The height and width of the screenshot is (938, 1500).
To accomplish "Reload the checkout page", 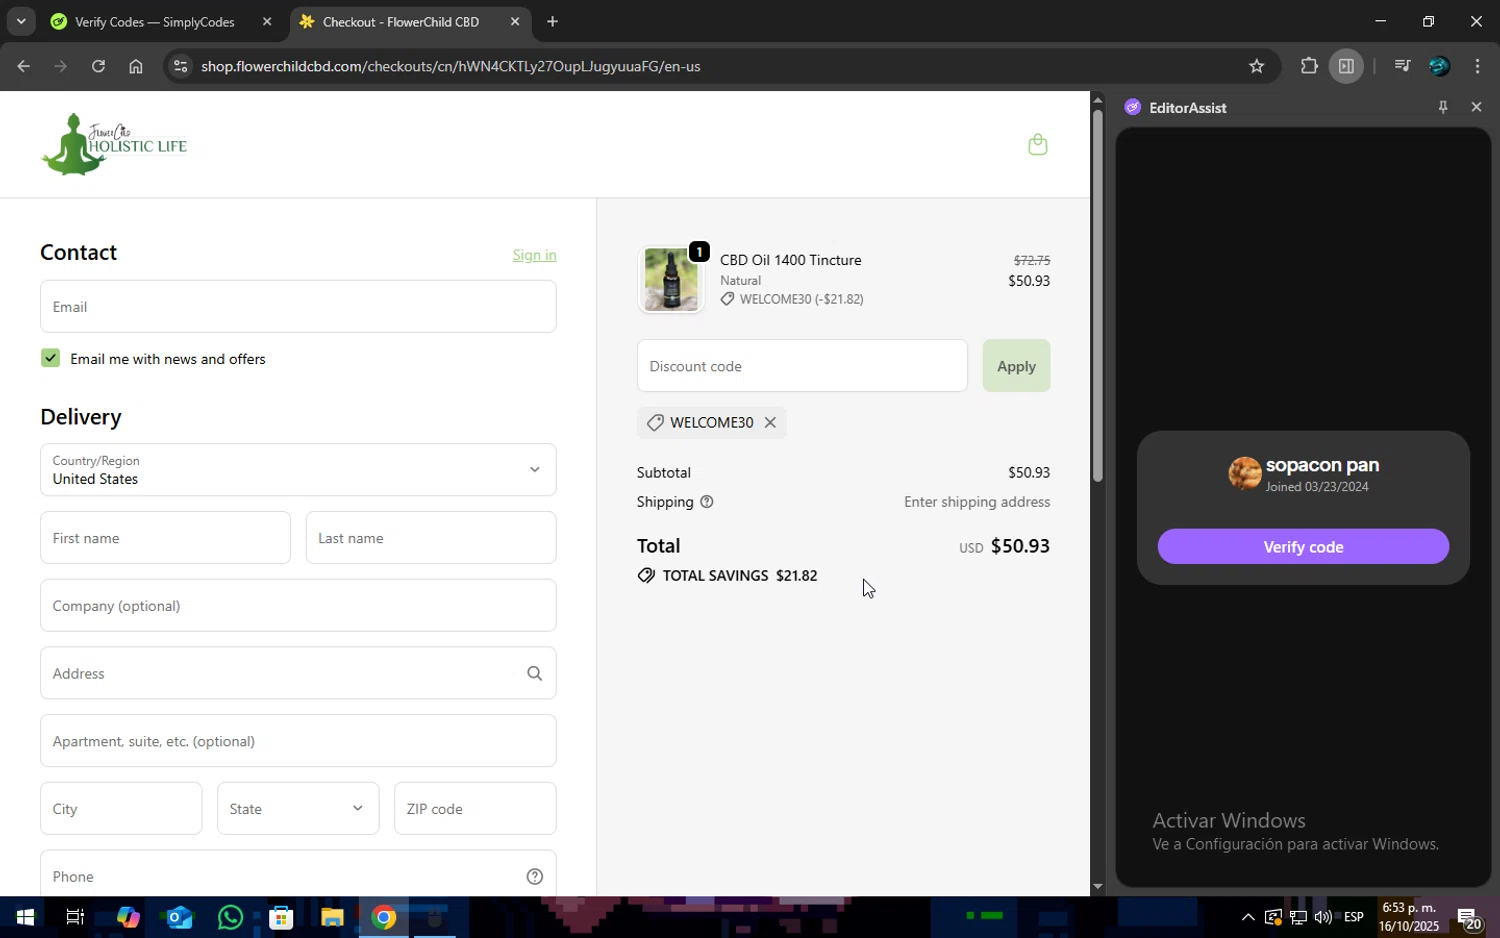I will (98, 67).
